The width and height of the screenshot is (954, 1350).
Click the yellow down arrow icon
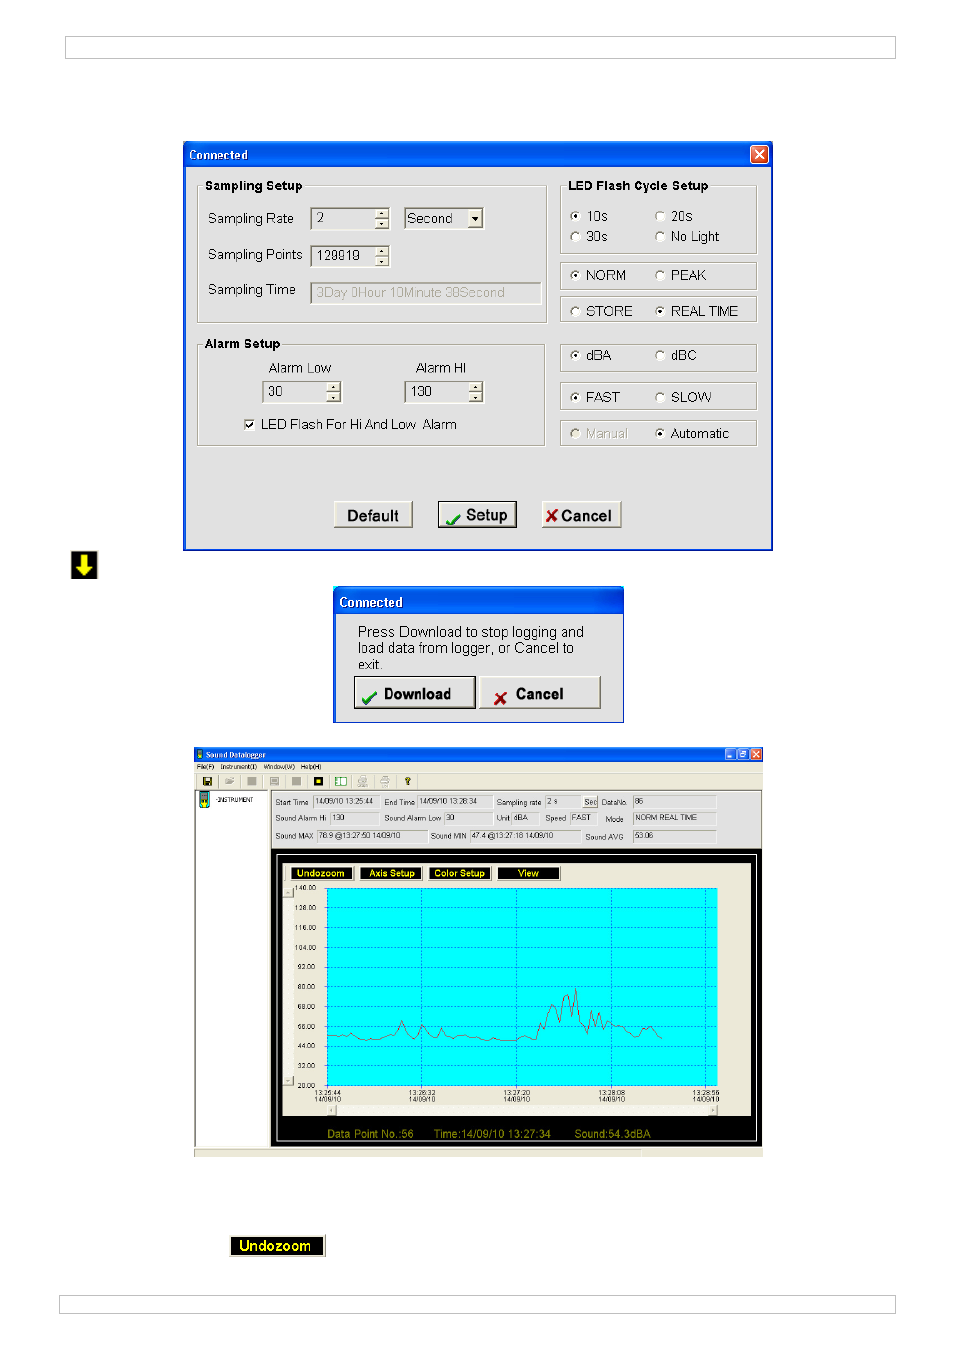tap(84, 565)
